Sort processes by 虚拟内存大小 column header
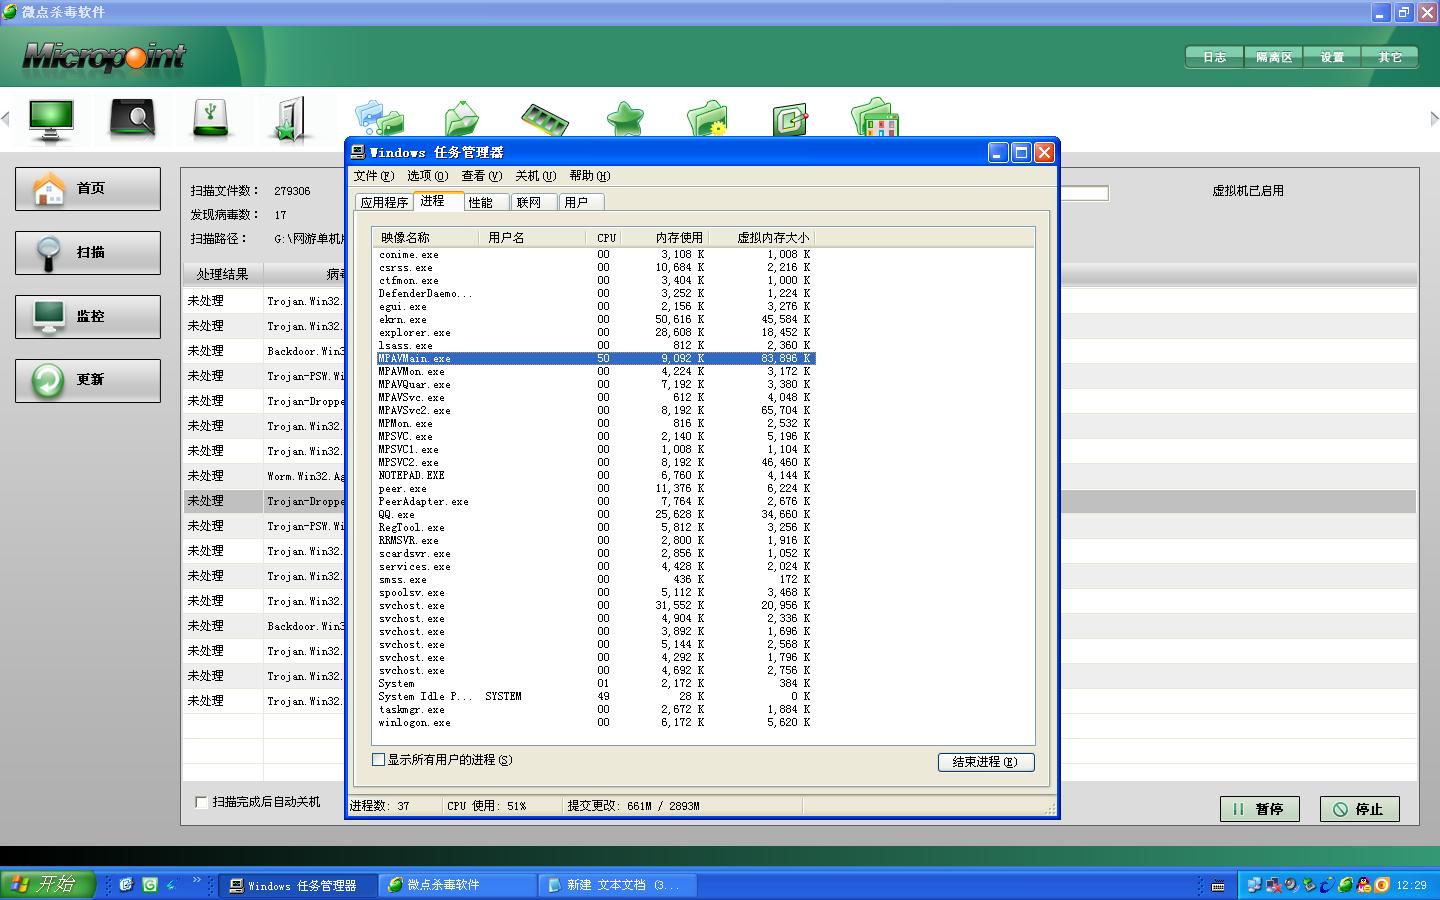The image size is (1440, 900). tap(763, 238)
